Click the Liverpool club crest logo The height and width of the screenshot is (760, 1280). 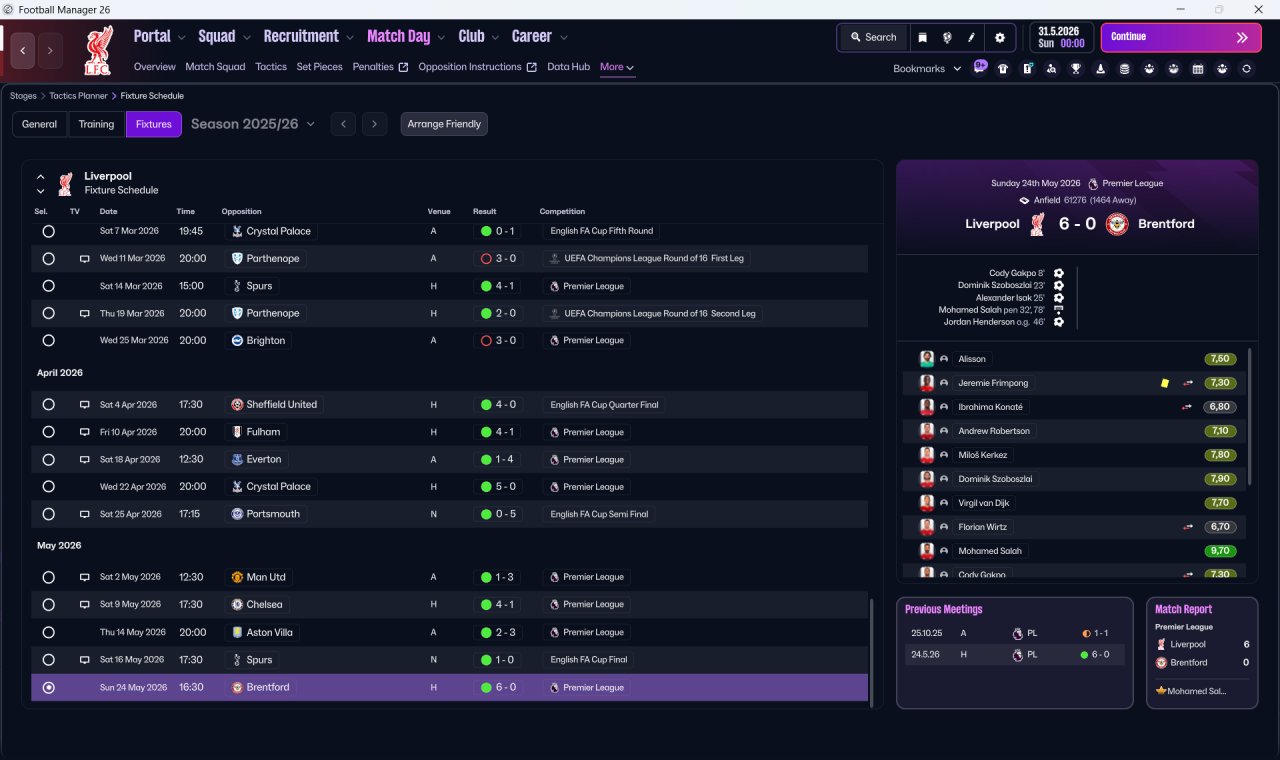tap(98, 50)
